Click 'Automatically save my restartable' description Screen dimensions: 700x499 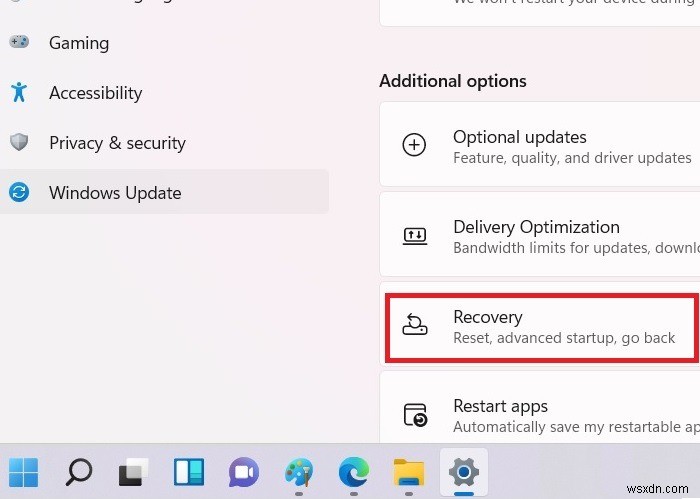(x=576, y=427)
